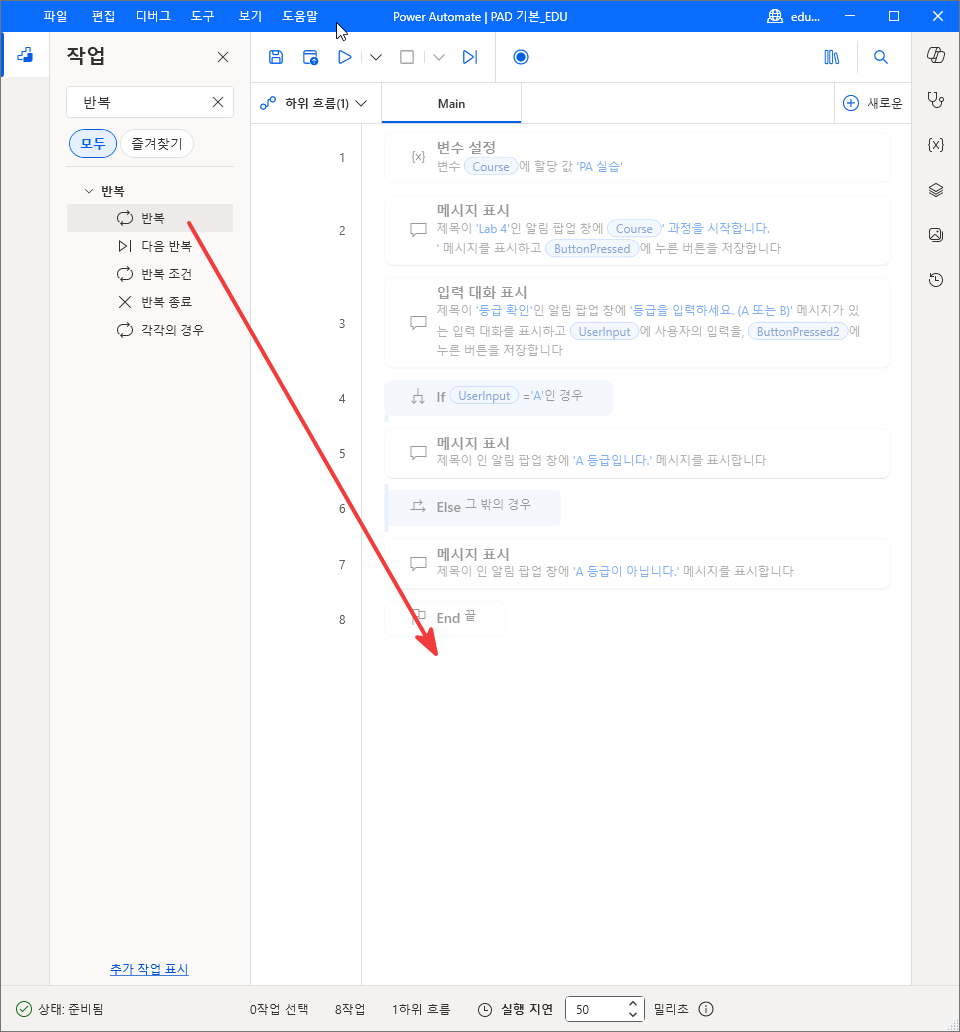The height and width of the screenshot is (1032, 960).
Task: Open the 디버그 menu
Action: click(x=153, y=16)
